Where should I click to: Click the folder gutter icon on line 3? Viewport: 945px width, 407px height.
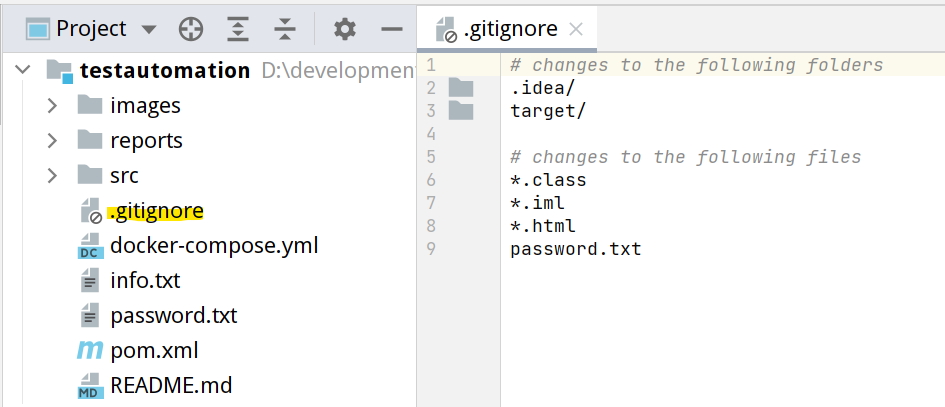click(461, 111)
